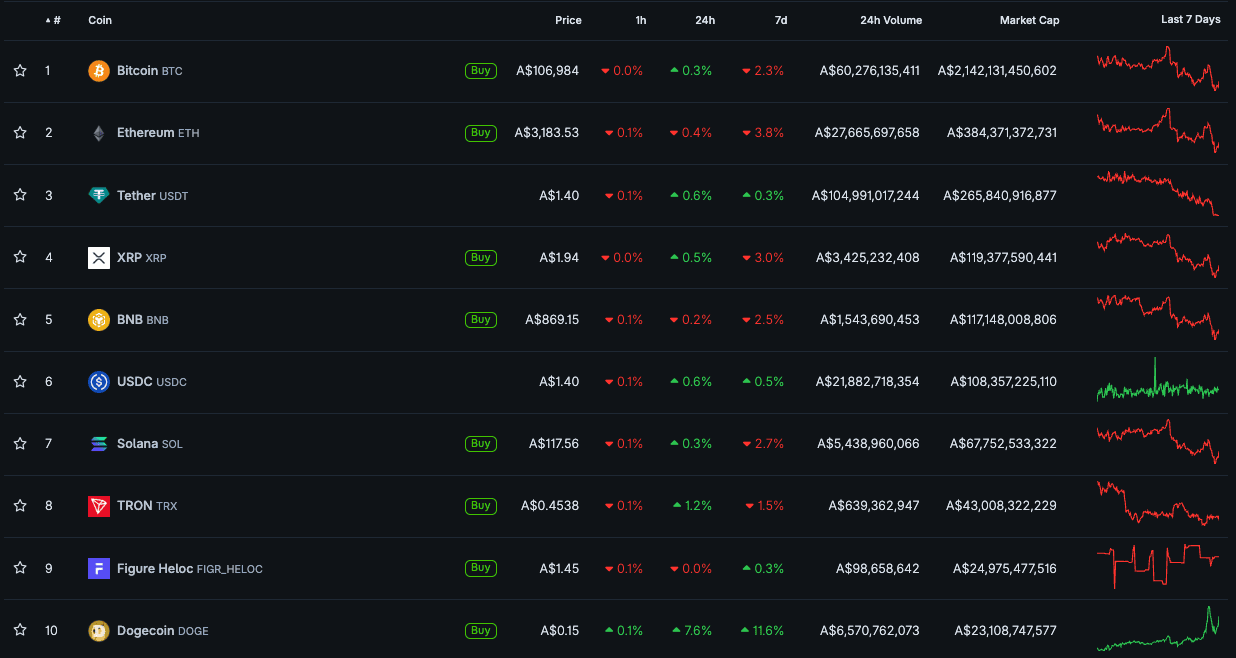Screen dimensions: 1236x658
Task: Open Bitcoin's last 7 days sparkline chart
Action: point(1158,70)
